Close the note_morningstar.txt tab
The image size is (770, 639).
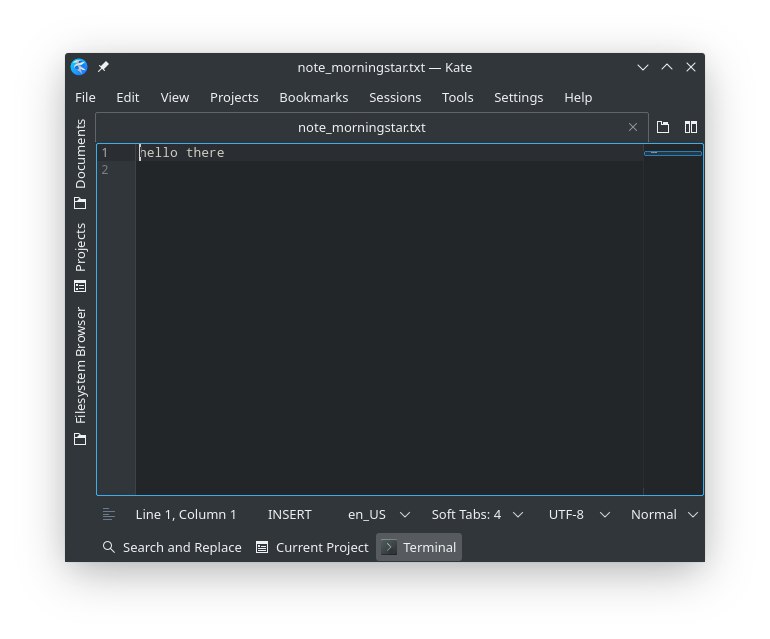632,128
